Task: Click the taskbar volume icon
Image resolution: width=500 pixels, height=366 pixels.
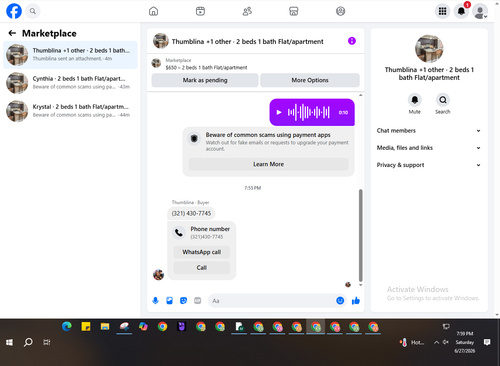Action: coord(445,342)
